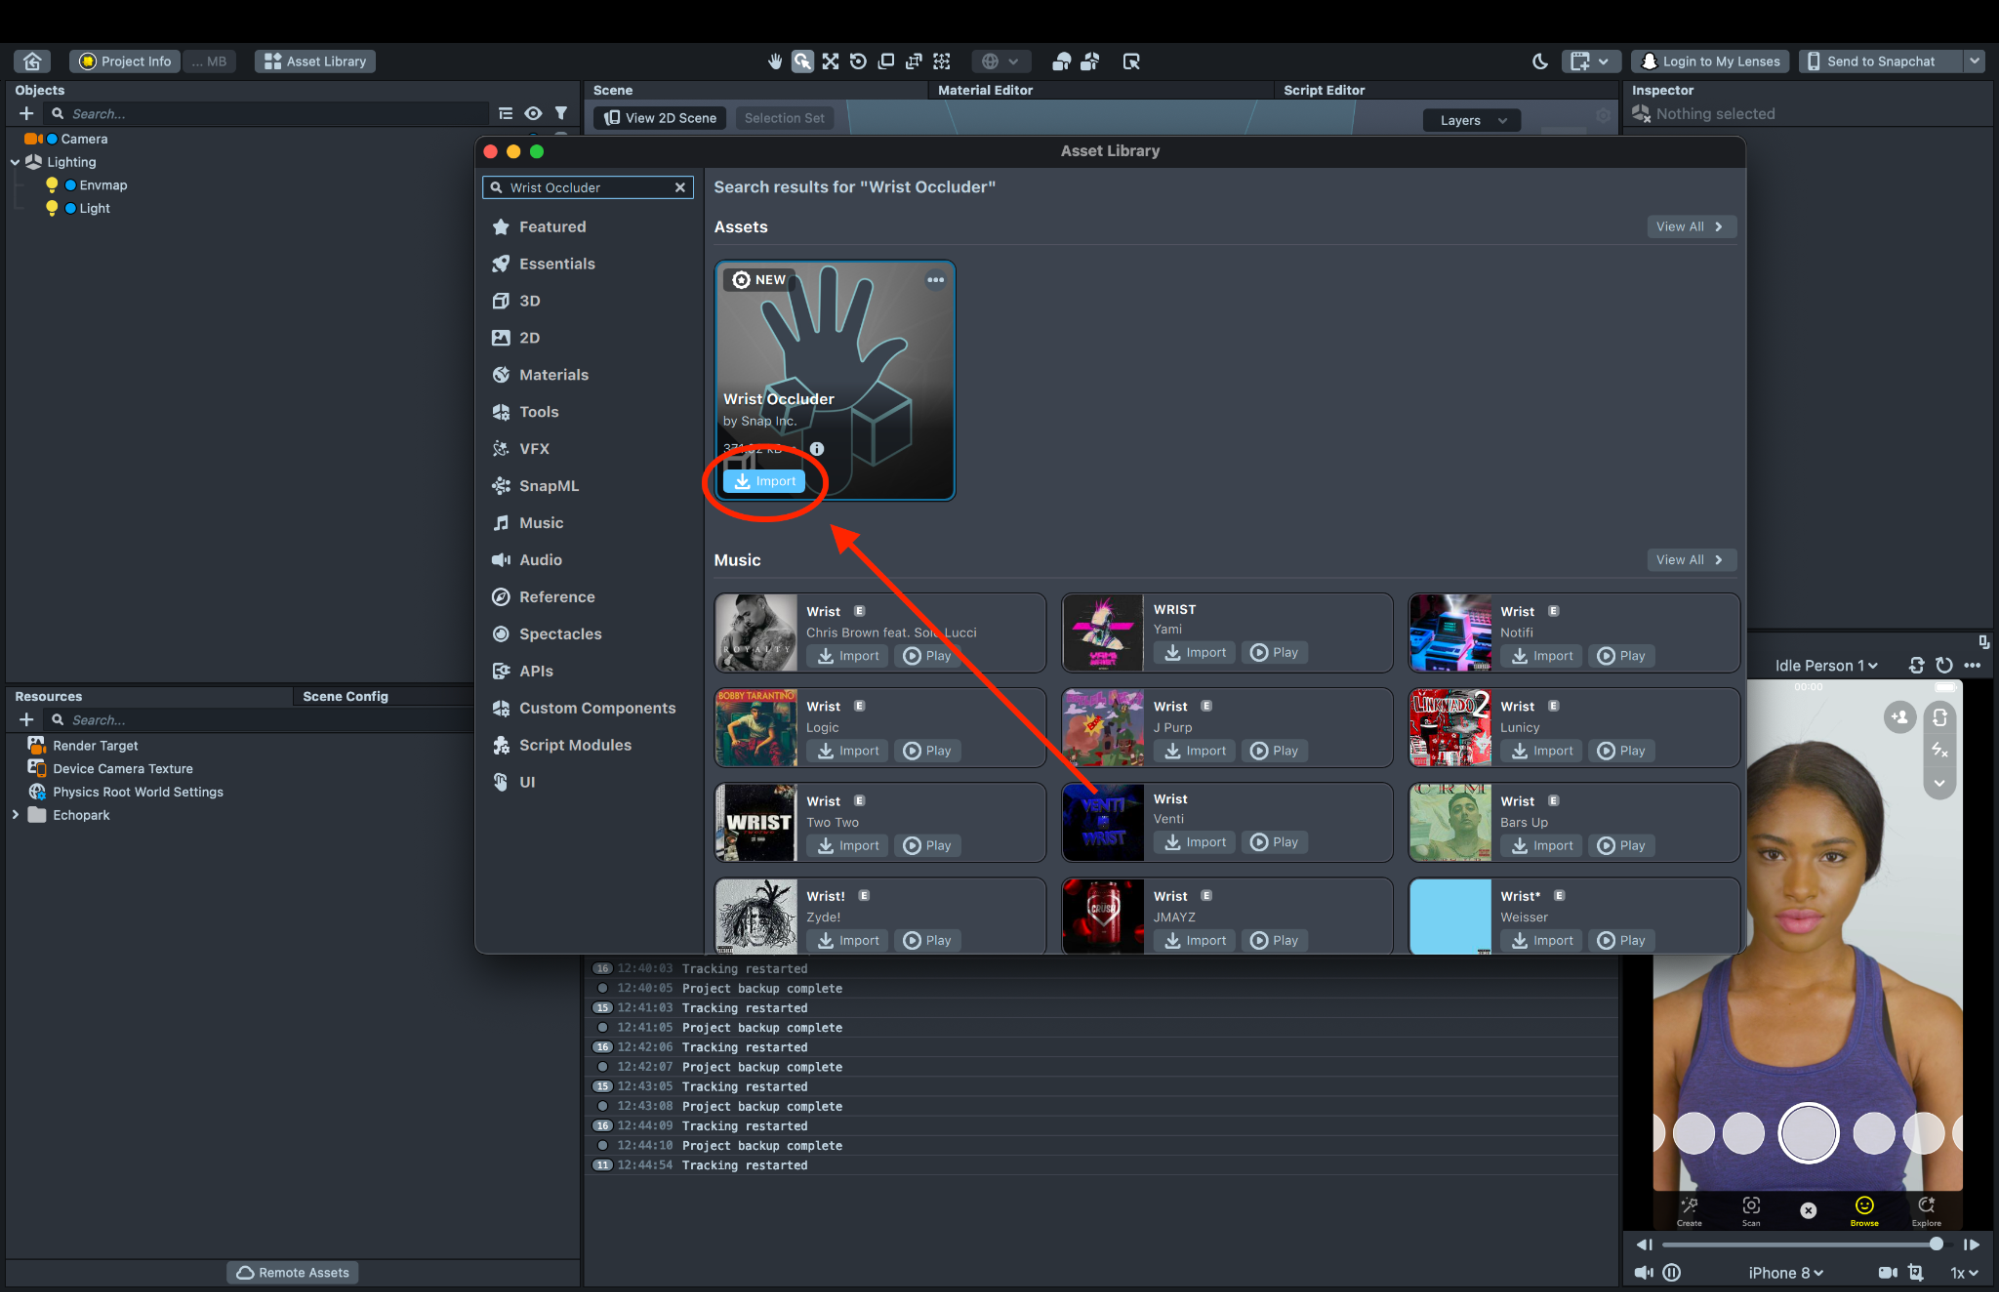Import the Wrist Occluder asset
Viewport: 1999px width, 1293px height.
click(x=765, y=481)
